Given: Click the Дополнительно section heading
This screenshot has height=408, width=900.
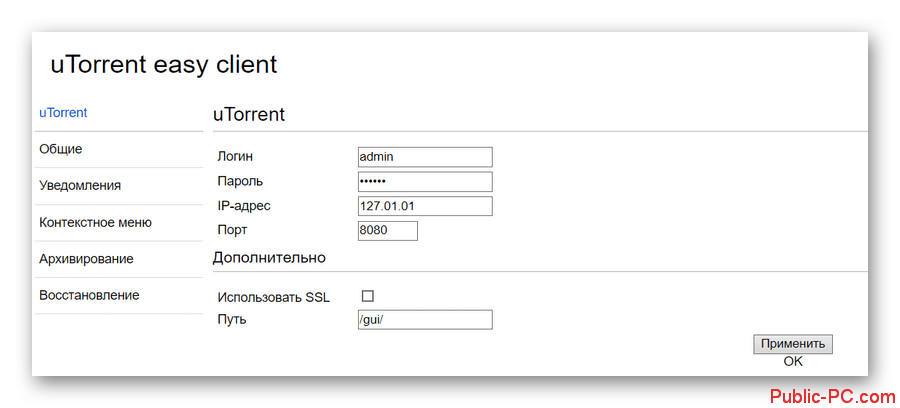Looking at the screenshot, I should [x=269, y=258].
